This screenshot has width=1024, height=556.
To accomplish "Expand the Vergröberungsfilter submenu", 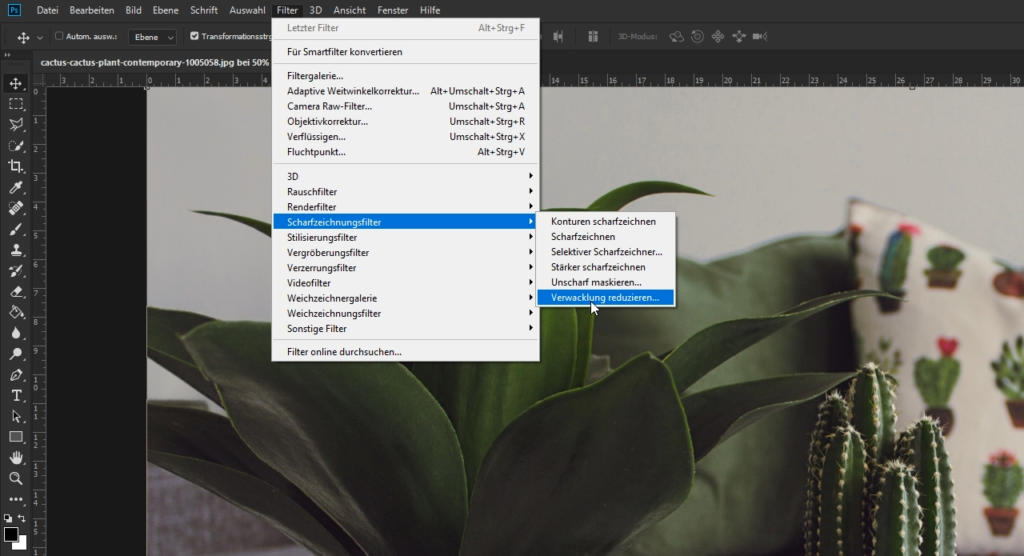I will [x=406, y=252].
